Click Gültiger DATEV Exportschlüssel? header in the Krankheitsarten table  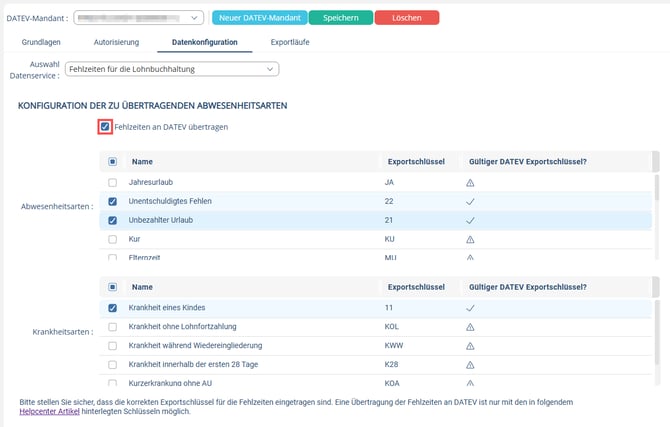[528, 287]
